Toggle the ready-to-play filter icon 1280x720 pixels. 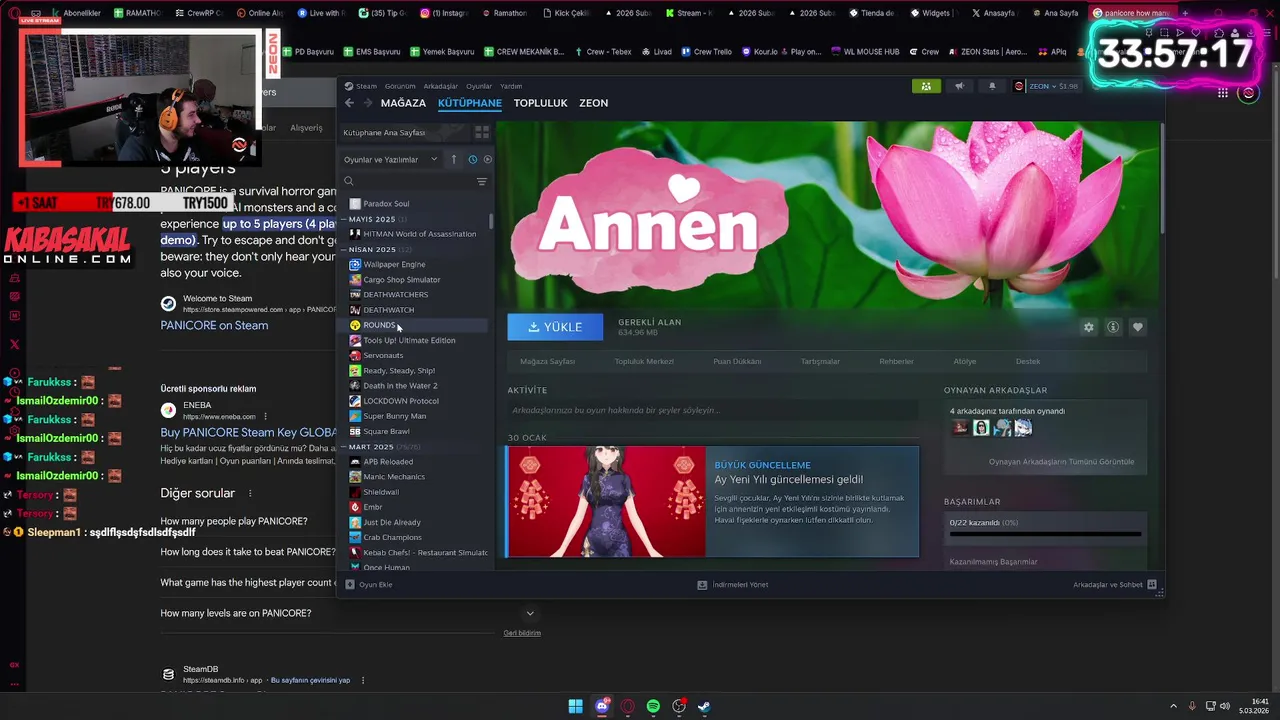488,159
